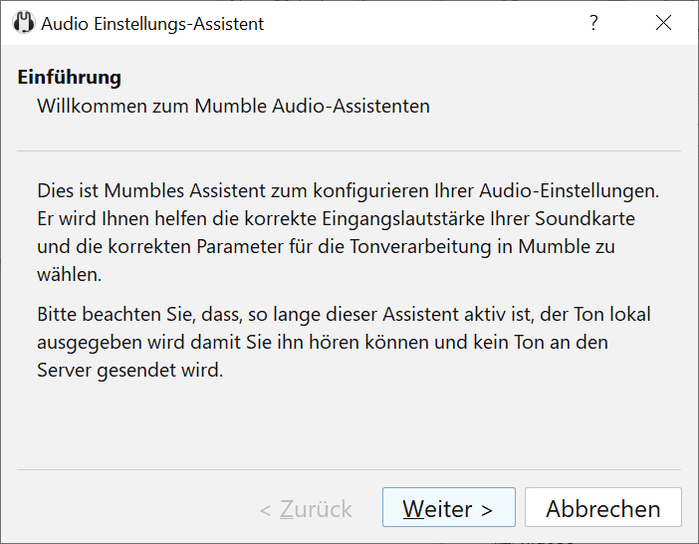Viewport: 699px width, 544px height.
Task: Close the Audio Einstellungs-Assistent window
Action: (663, 23)
